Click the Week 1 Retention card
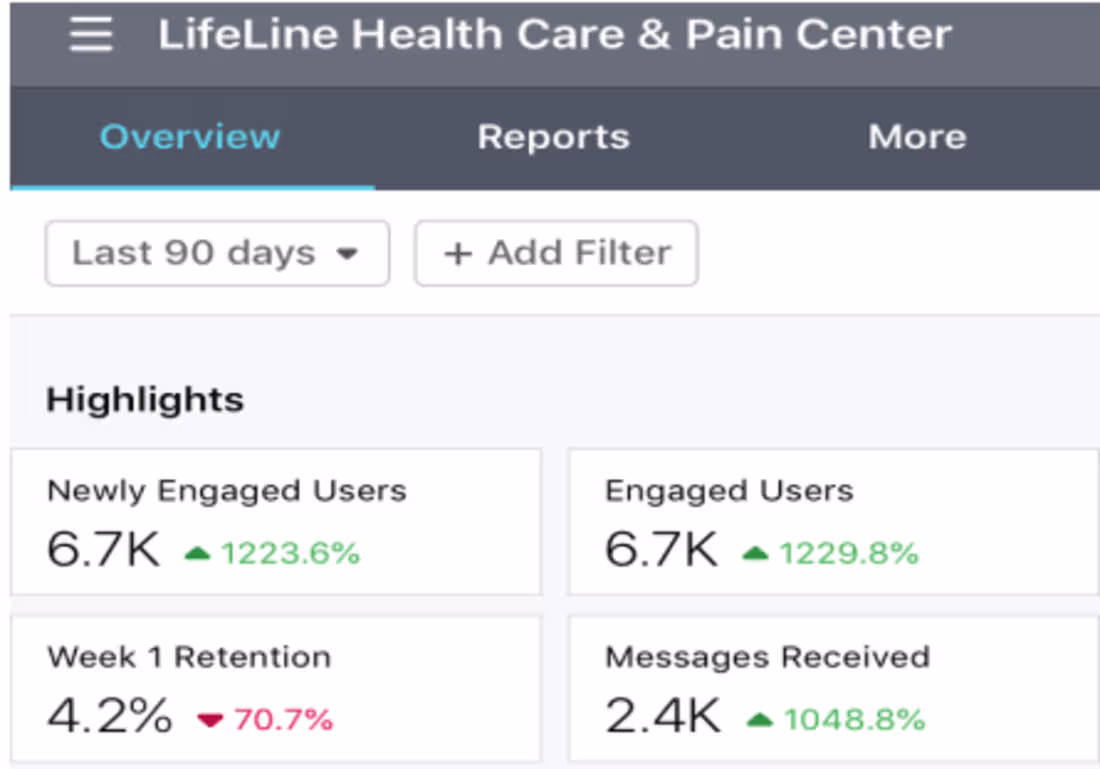Screen dimensions: 1100x769 [276, 688]
